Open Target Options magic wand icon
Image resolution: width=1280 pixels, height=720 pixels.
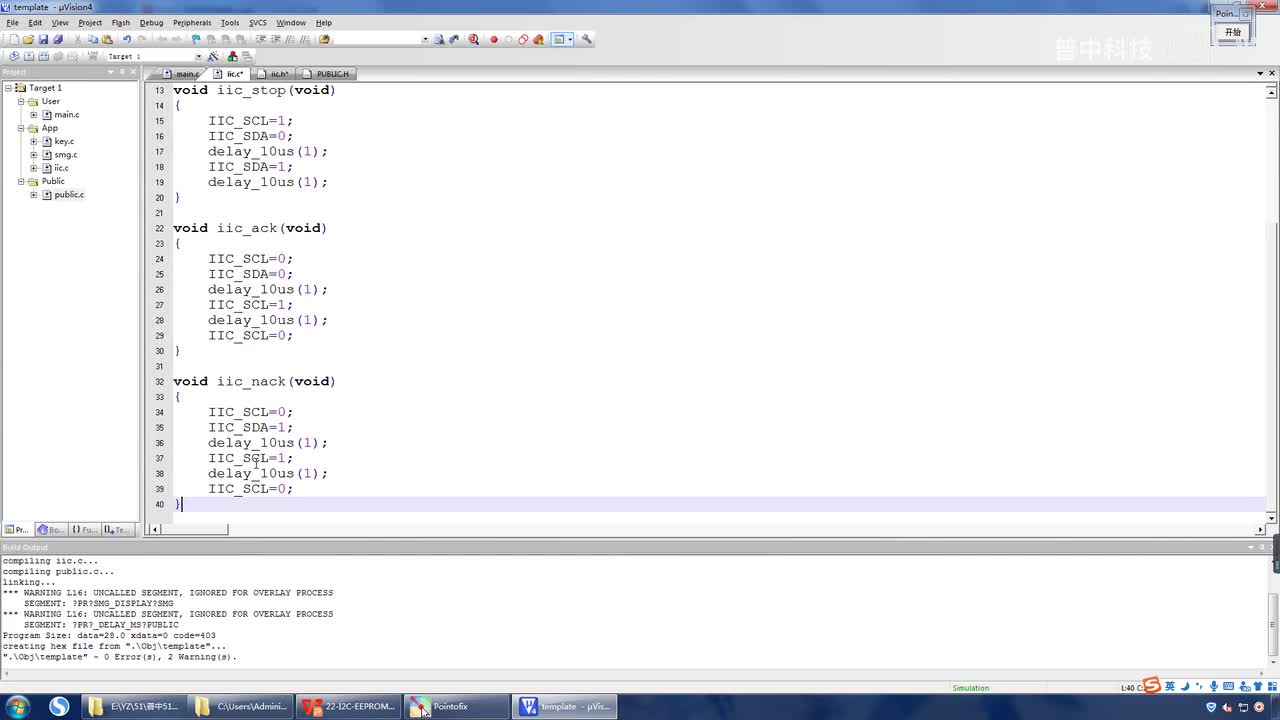pos(213,56)
